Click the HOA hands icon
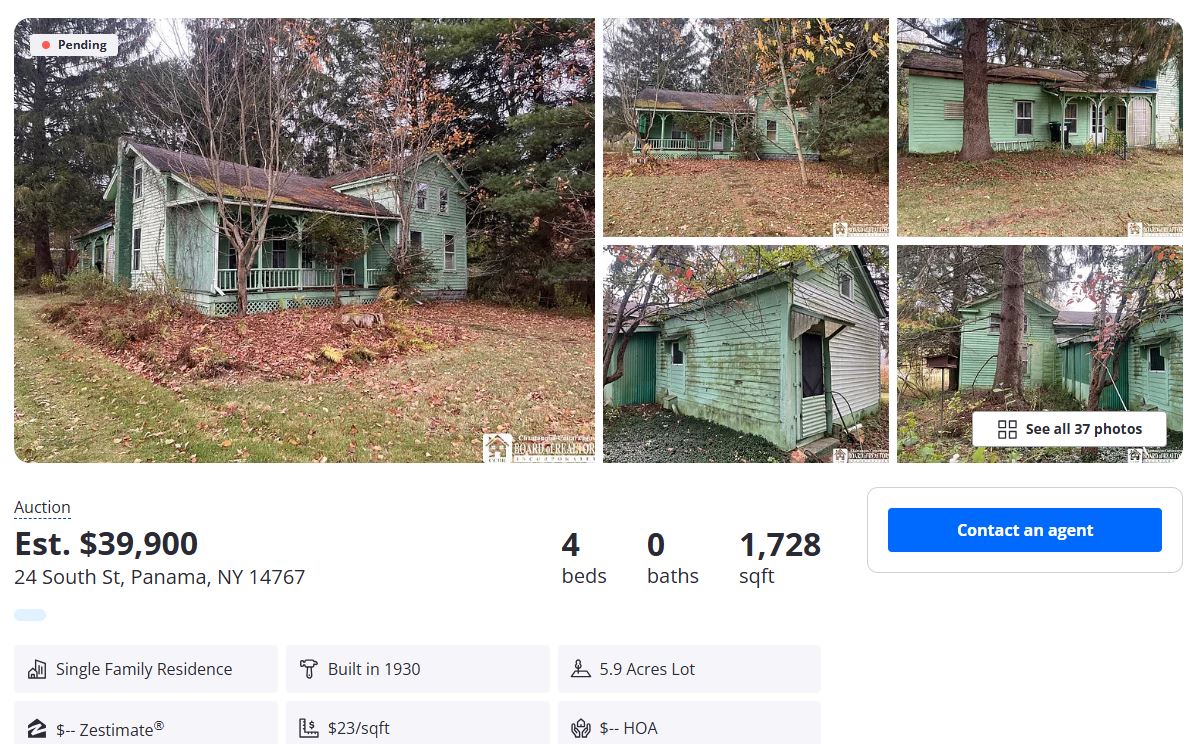 tap(581, 728)
